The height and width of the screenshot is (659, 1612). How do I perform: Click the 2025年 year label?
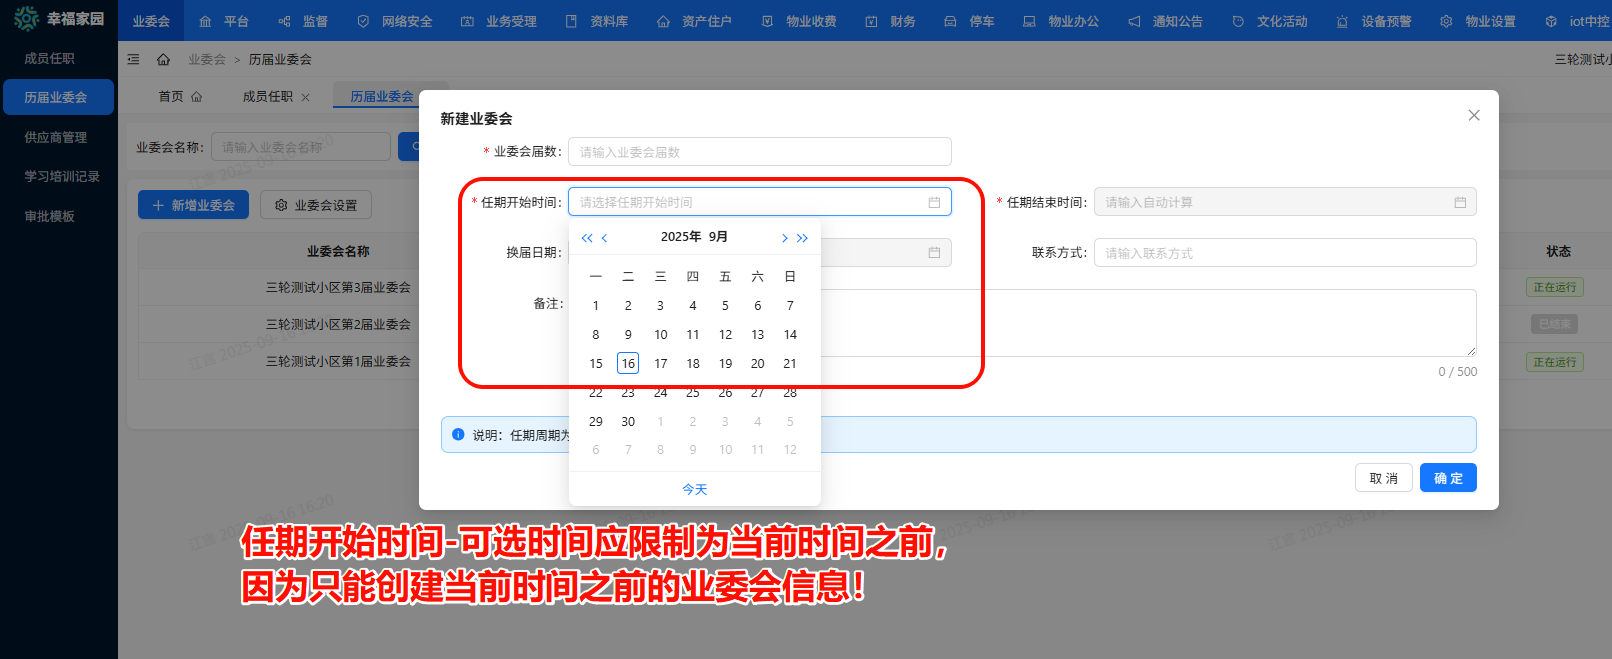[x=681, y=237]
